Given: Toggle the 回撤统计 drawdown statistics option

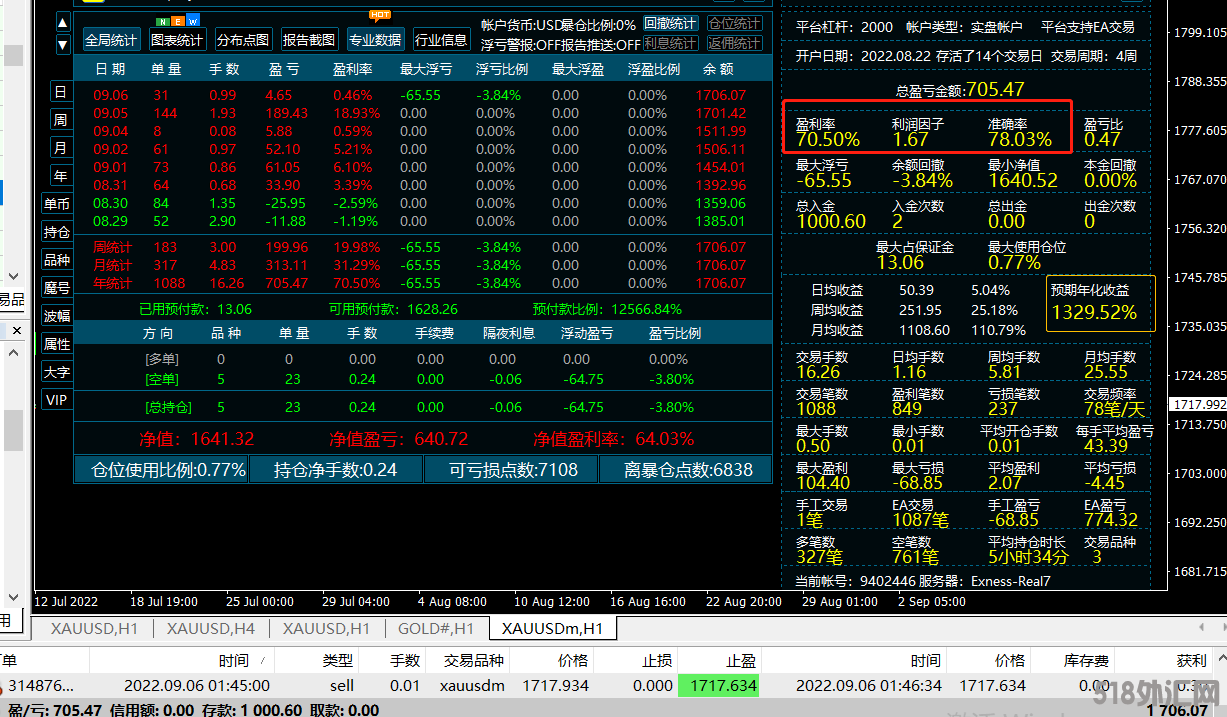Looking at the screenshot, I should [x=670, y=24].
